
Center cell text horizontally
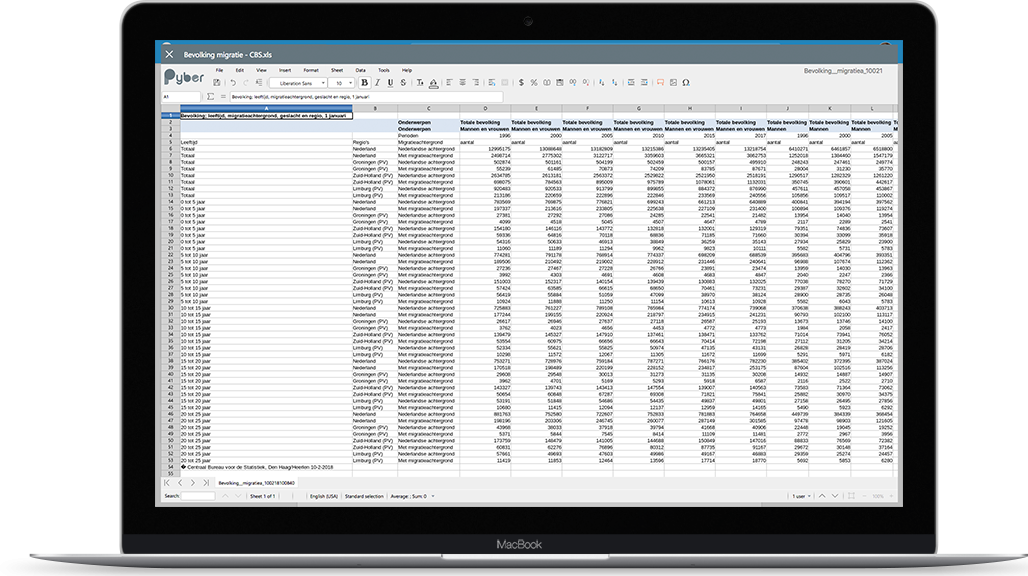point(463,83)
